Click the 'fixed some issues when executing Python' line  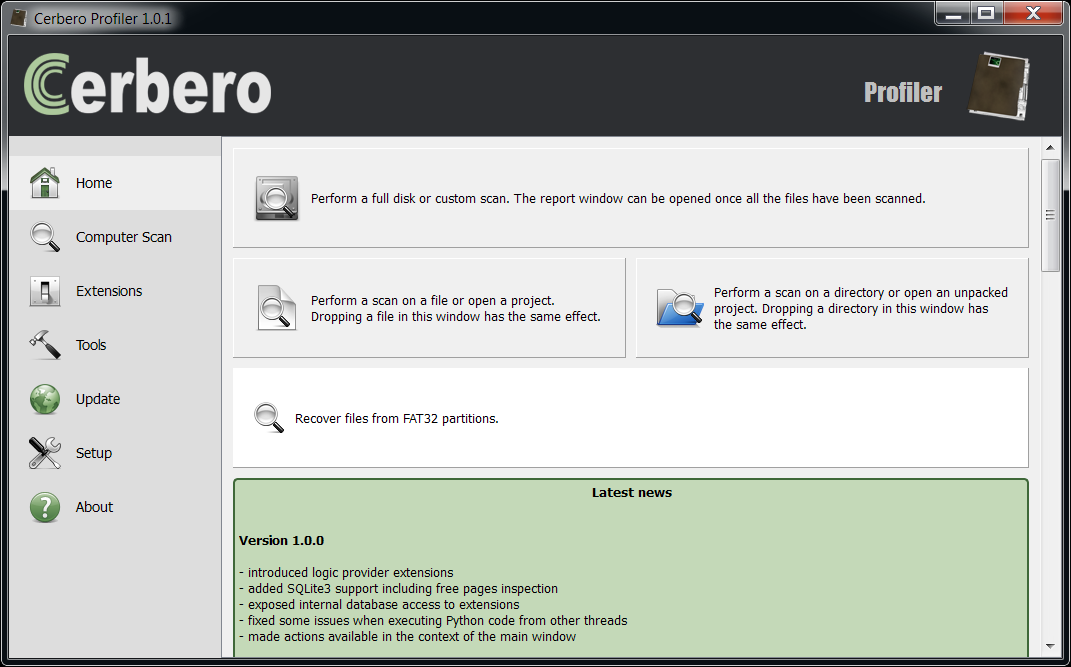pos(433,621)
